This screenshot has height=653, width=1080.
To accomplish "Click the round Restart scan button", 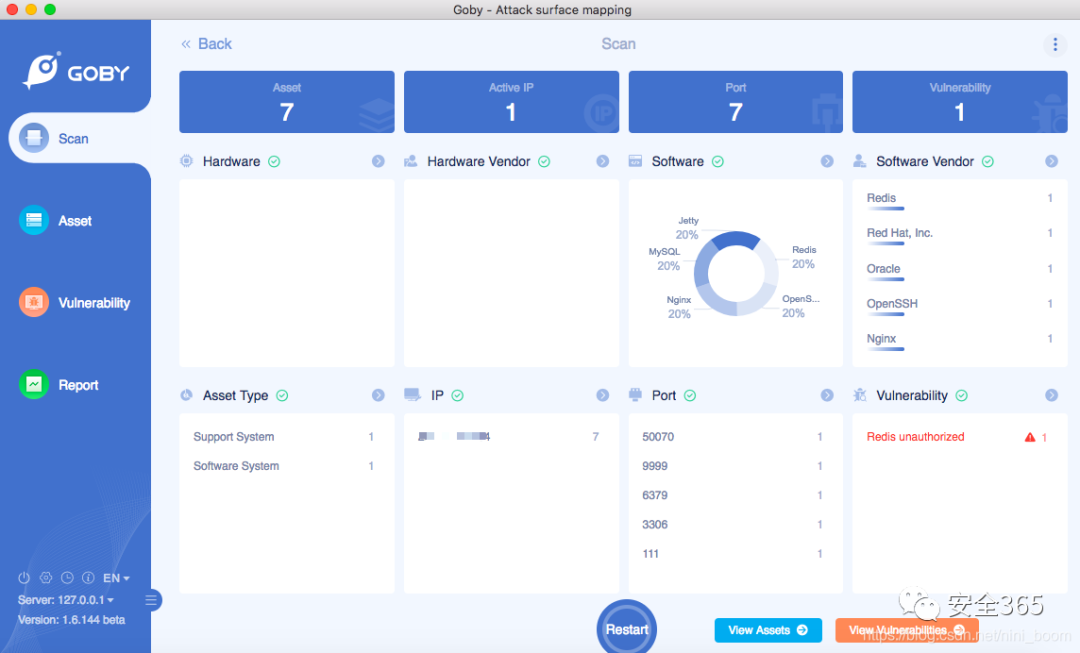I will (627, 628).
